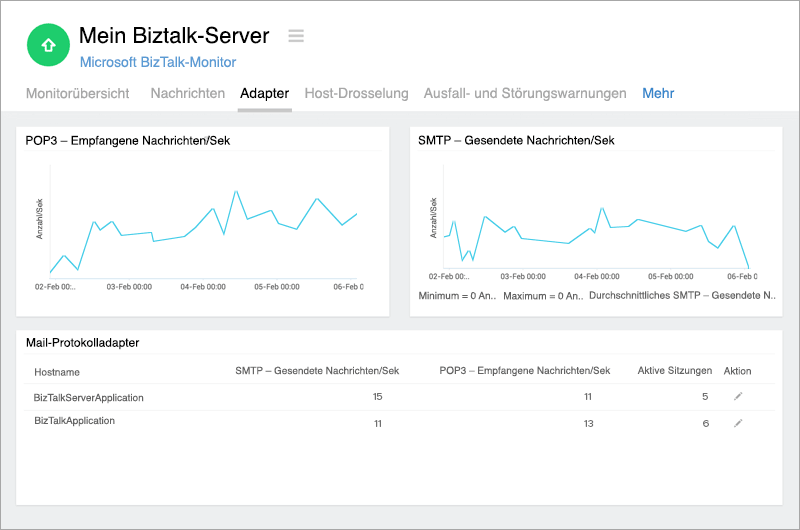Open the Host-Drosselung tab
The width and height of the screenshot is (800, 530).
click(x=357, y=93)
